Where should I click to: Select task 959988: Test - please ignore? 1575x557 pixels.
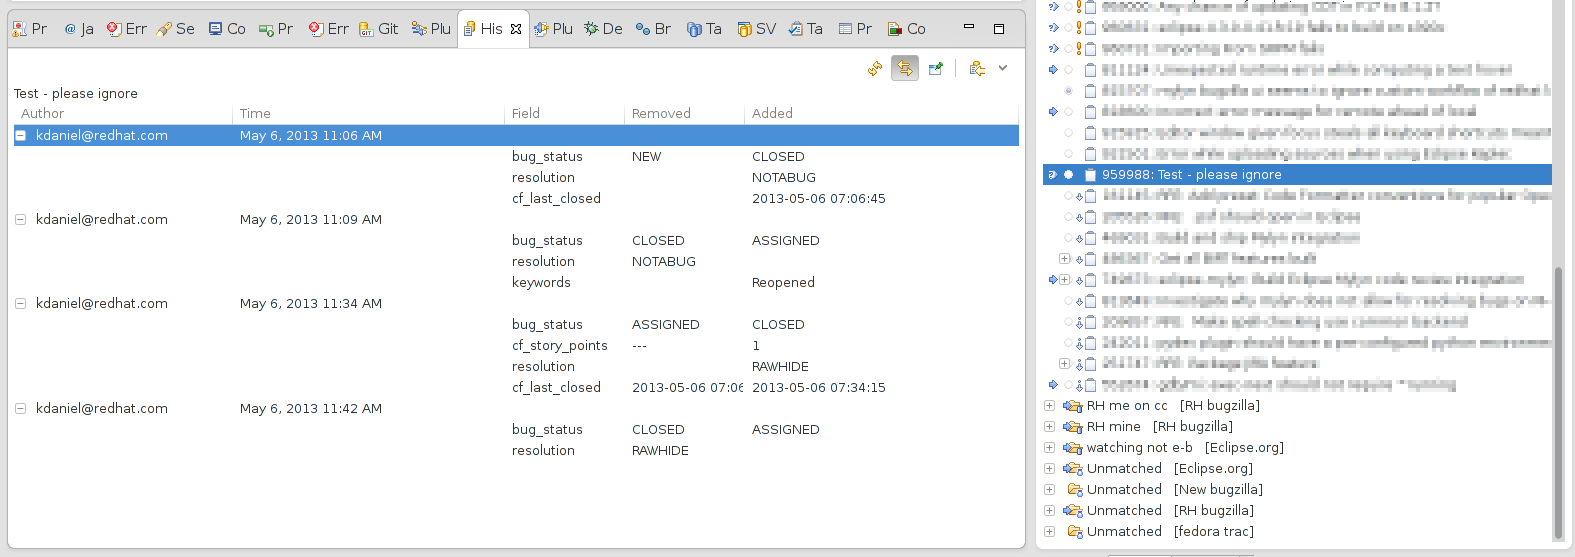pos(1297,174)
